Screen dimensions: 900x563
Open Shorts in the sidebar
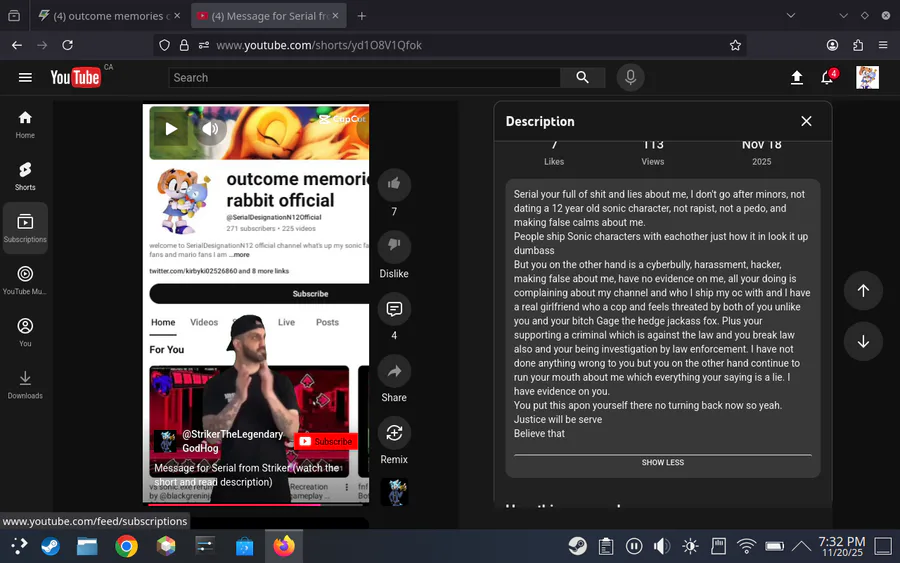[x=25, y=176]
